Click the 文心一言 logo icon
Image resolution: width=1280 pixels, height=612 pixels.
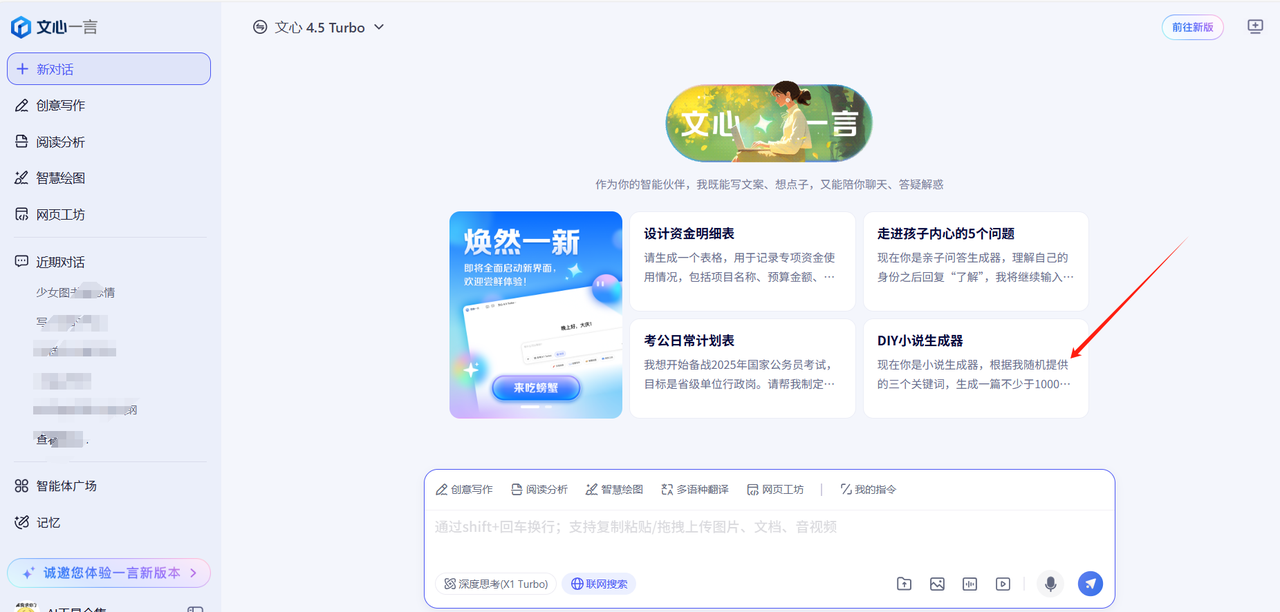[x=21, y=27]
